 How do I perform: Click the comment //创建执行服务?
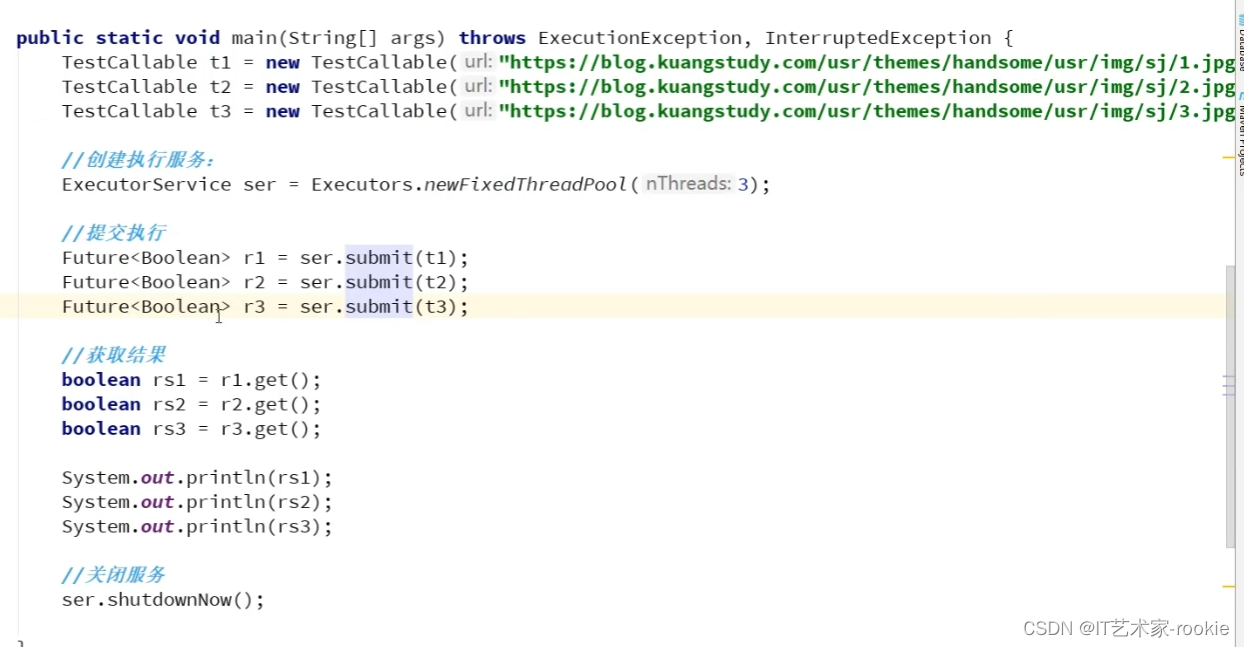pos(139,160)
